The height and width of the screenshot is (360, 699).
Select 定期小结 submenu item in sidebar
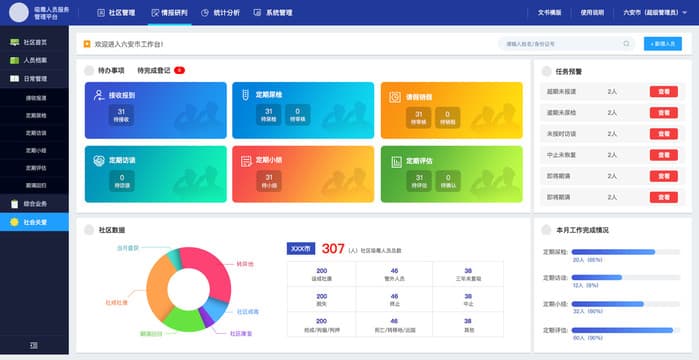click(36, 151)
